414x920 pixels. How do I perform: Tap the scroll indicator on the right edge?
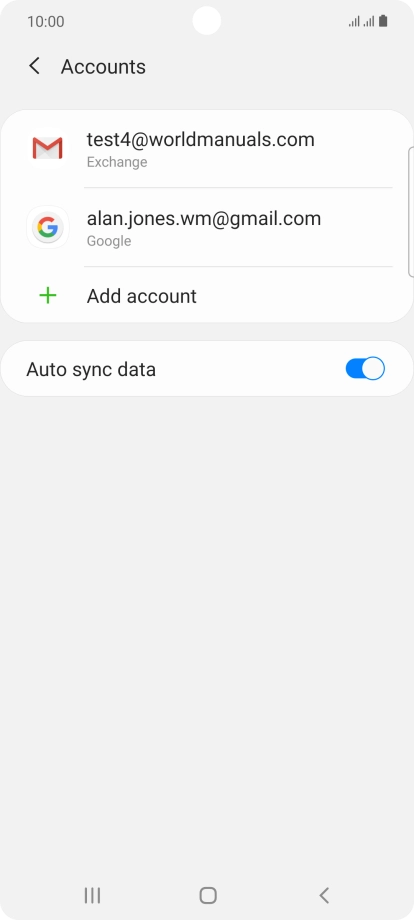click(x=410, y=212)
